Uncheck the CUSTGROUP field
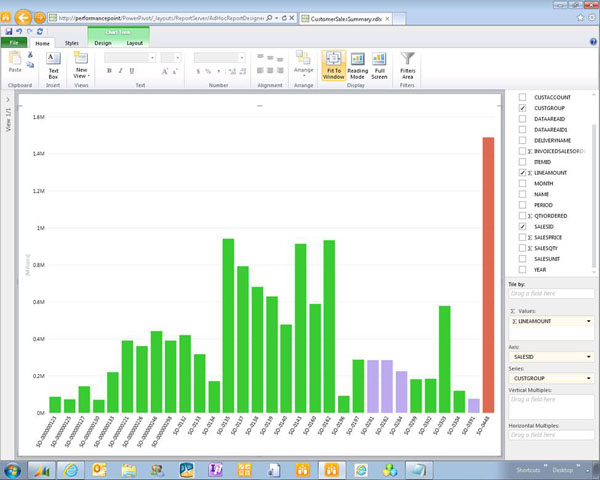The height and width of the screenshot is (480, 600). point(522,108)
